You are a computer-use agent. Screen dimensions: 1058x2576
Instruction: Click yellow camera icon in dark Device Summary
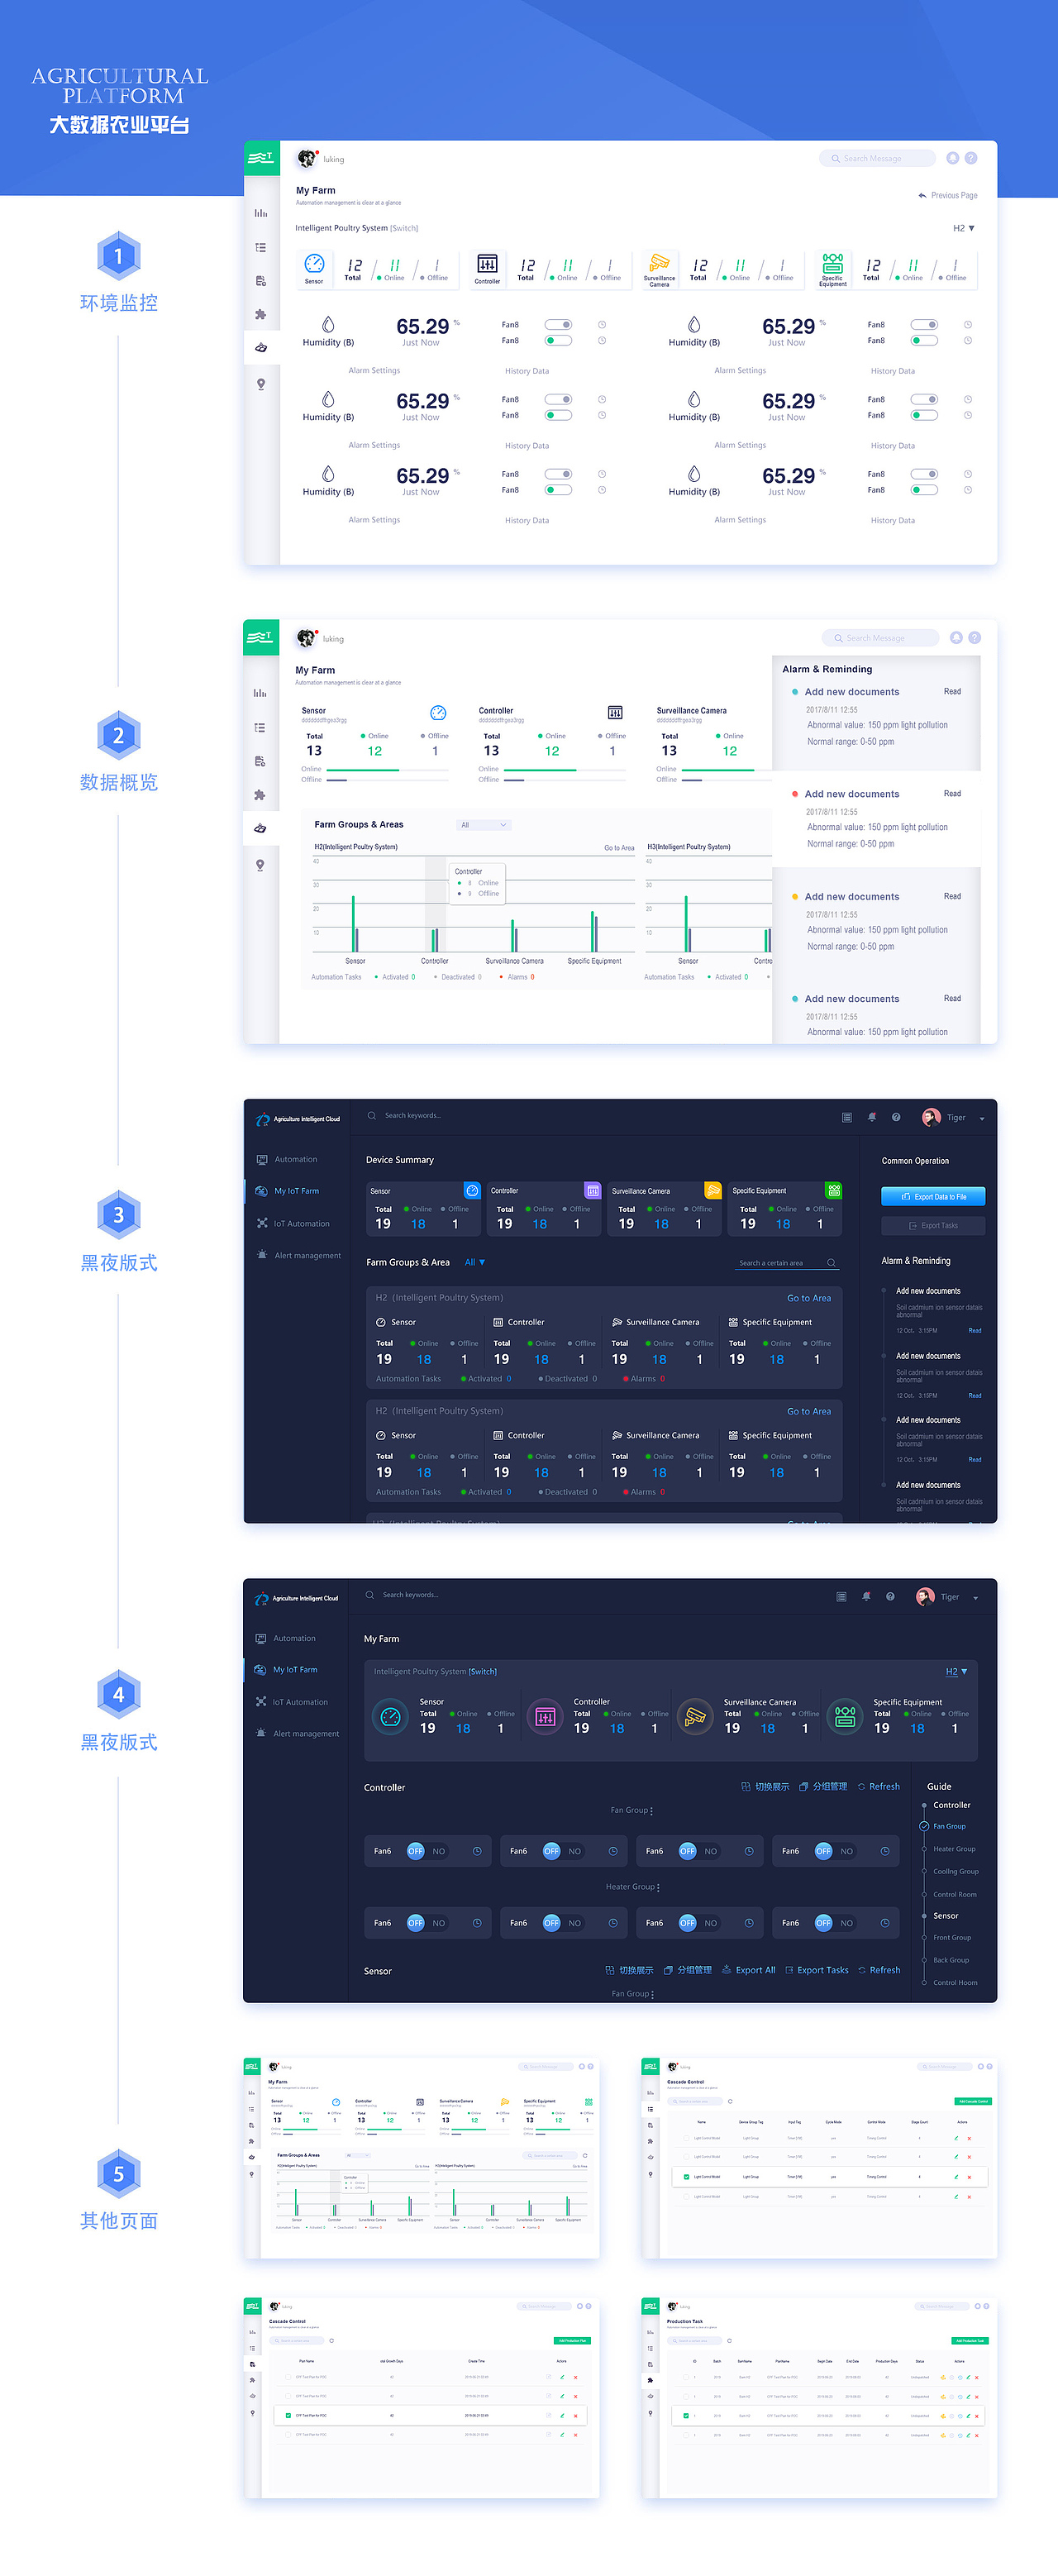tap(713, 1191)
